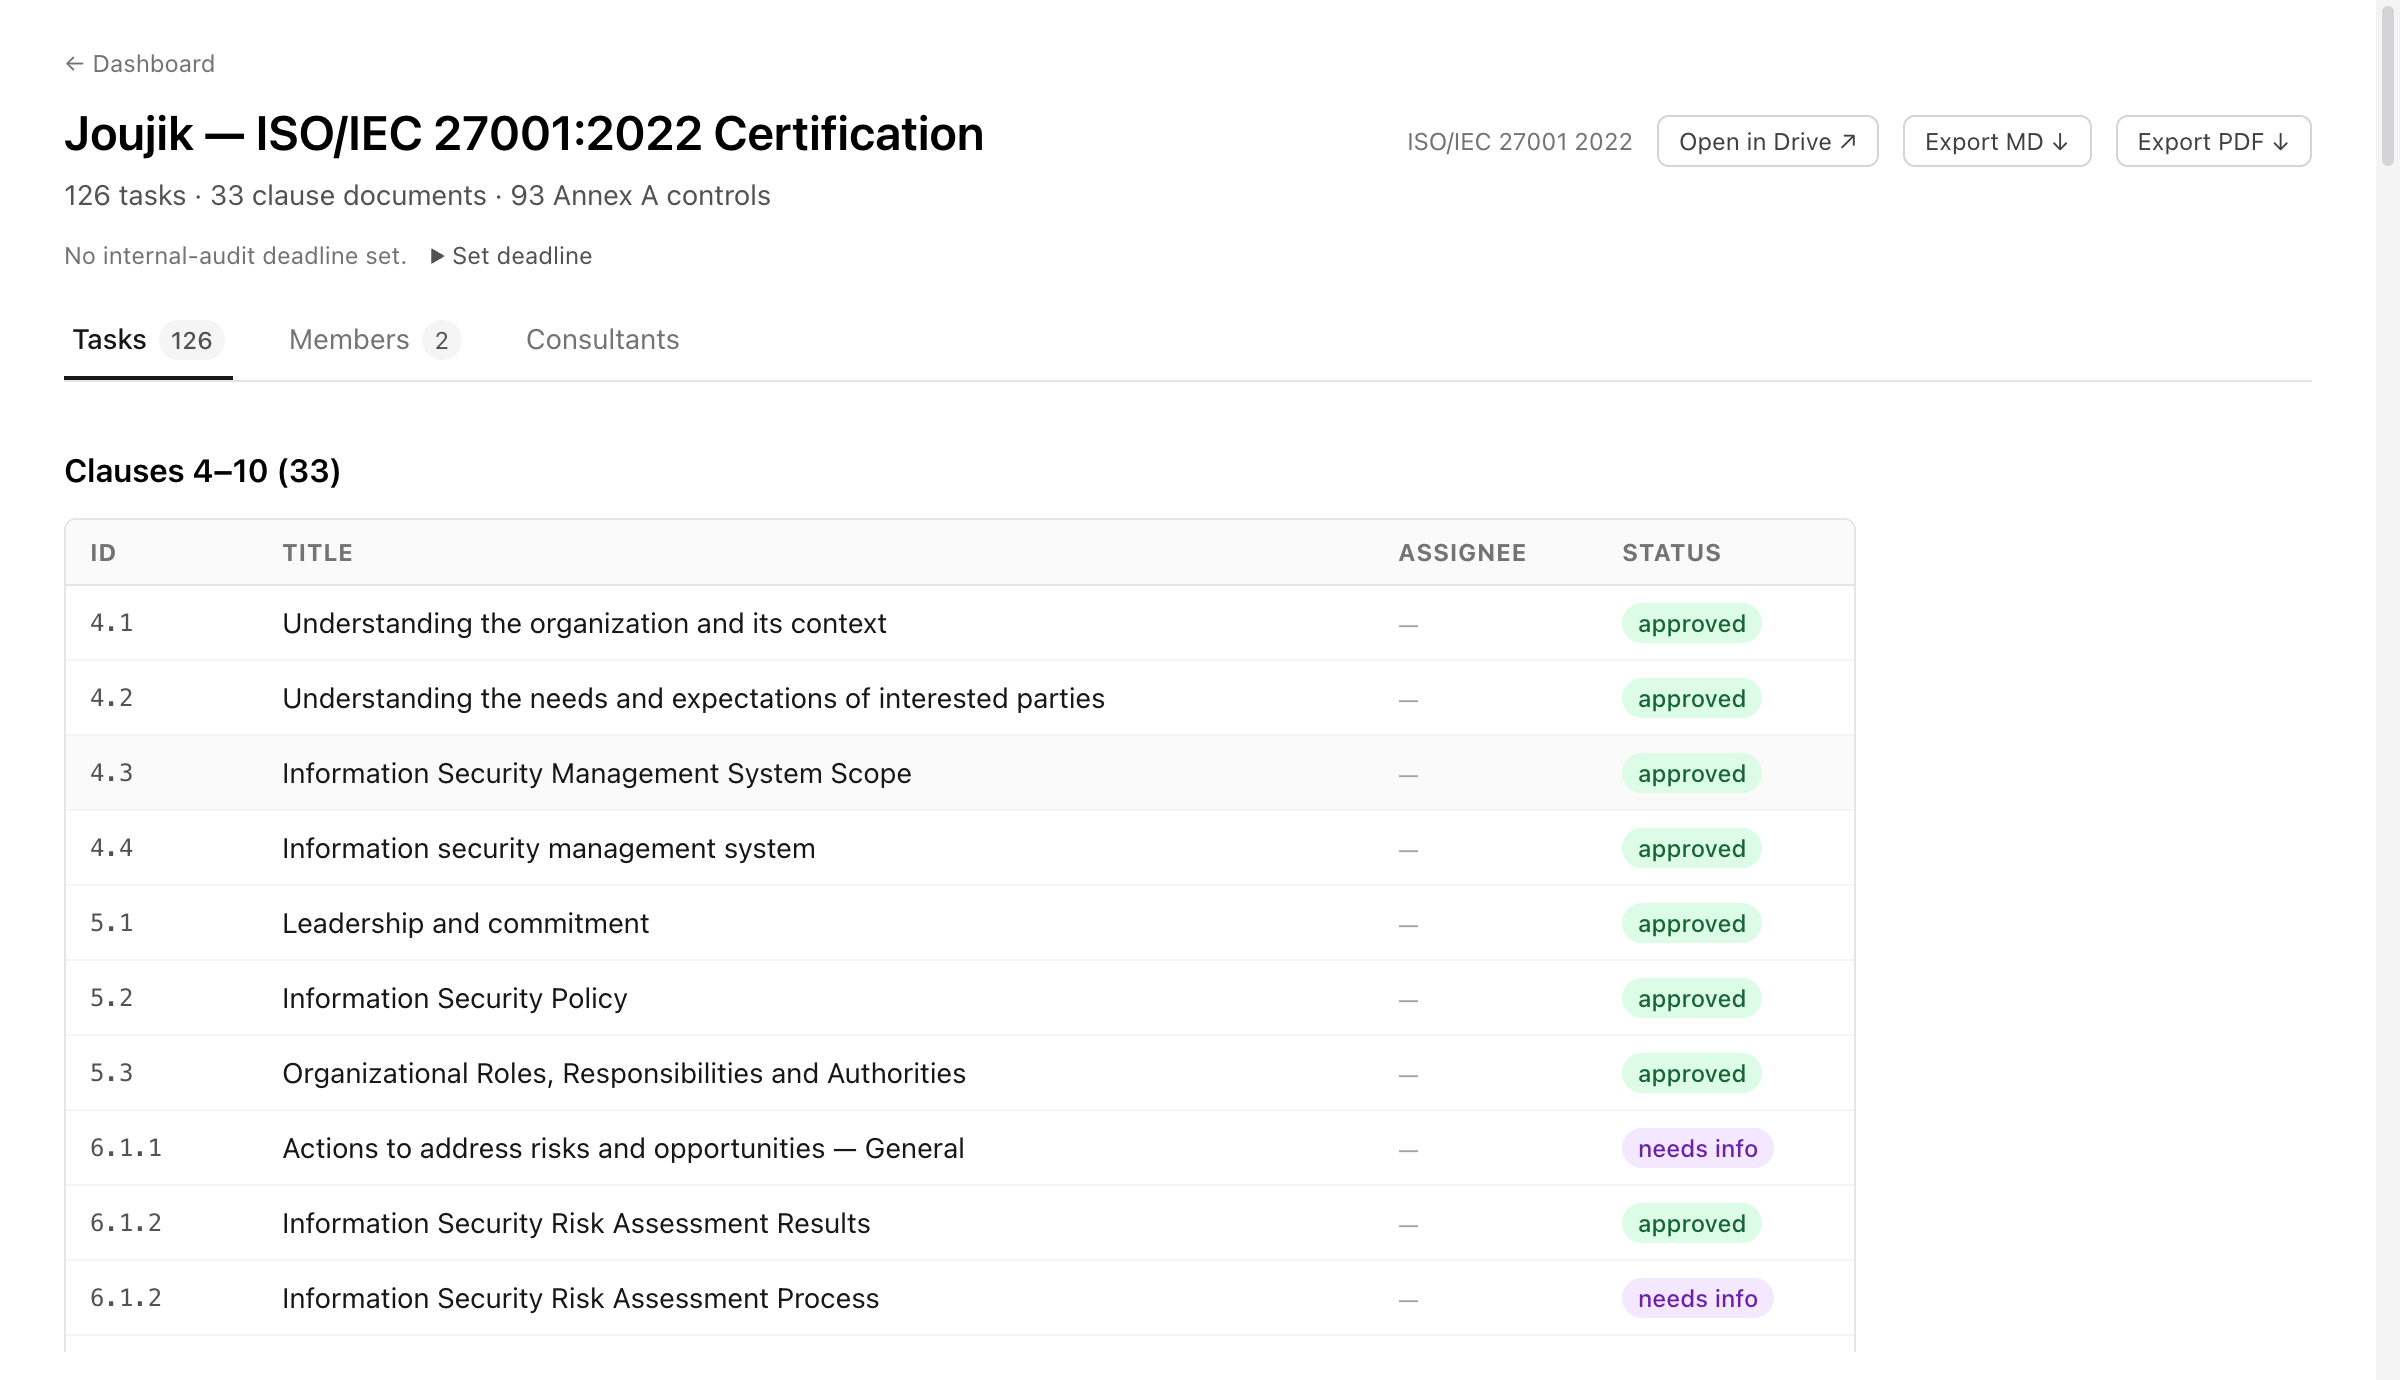Open Organizational Roles, Responsibilities and Authorities task
2400x1380 pixels.
point(624,1073)
